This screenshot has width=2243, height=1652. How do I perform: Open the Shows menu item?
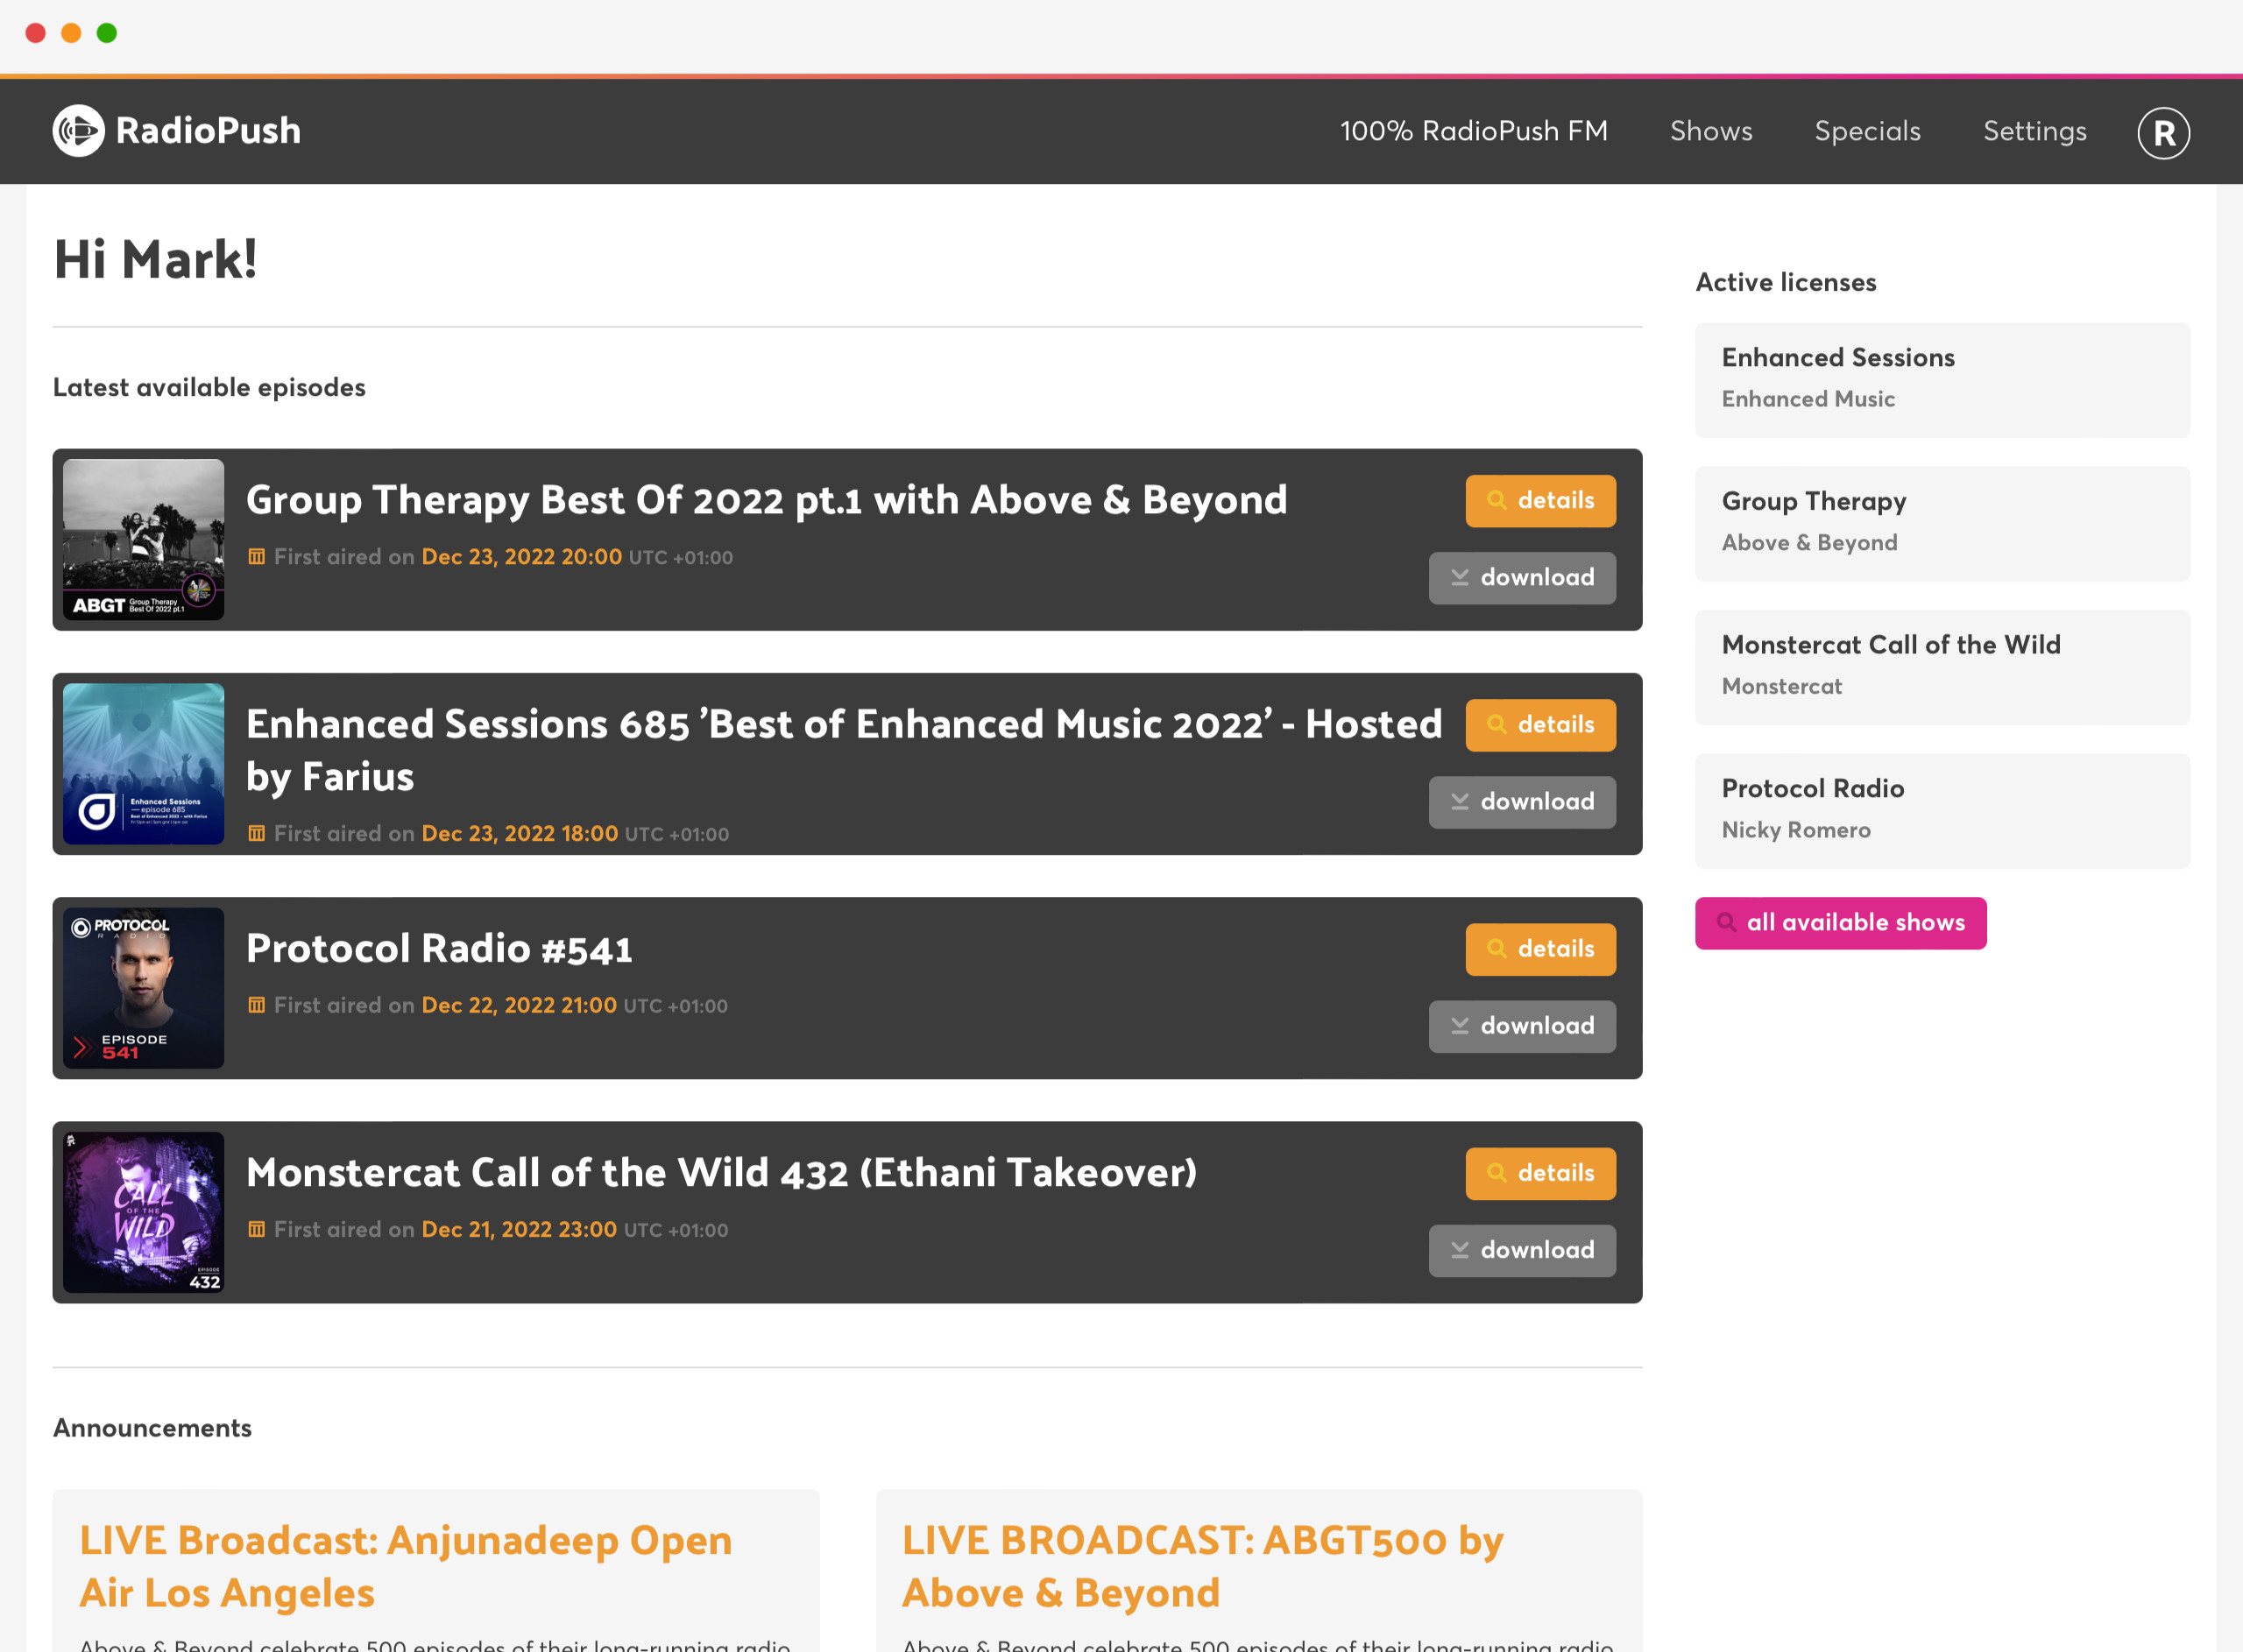[x=1710, y=131]
